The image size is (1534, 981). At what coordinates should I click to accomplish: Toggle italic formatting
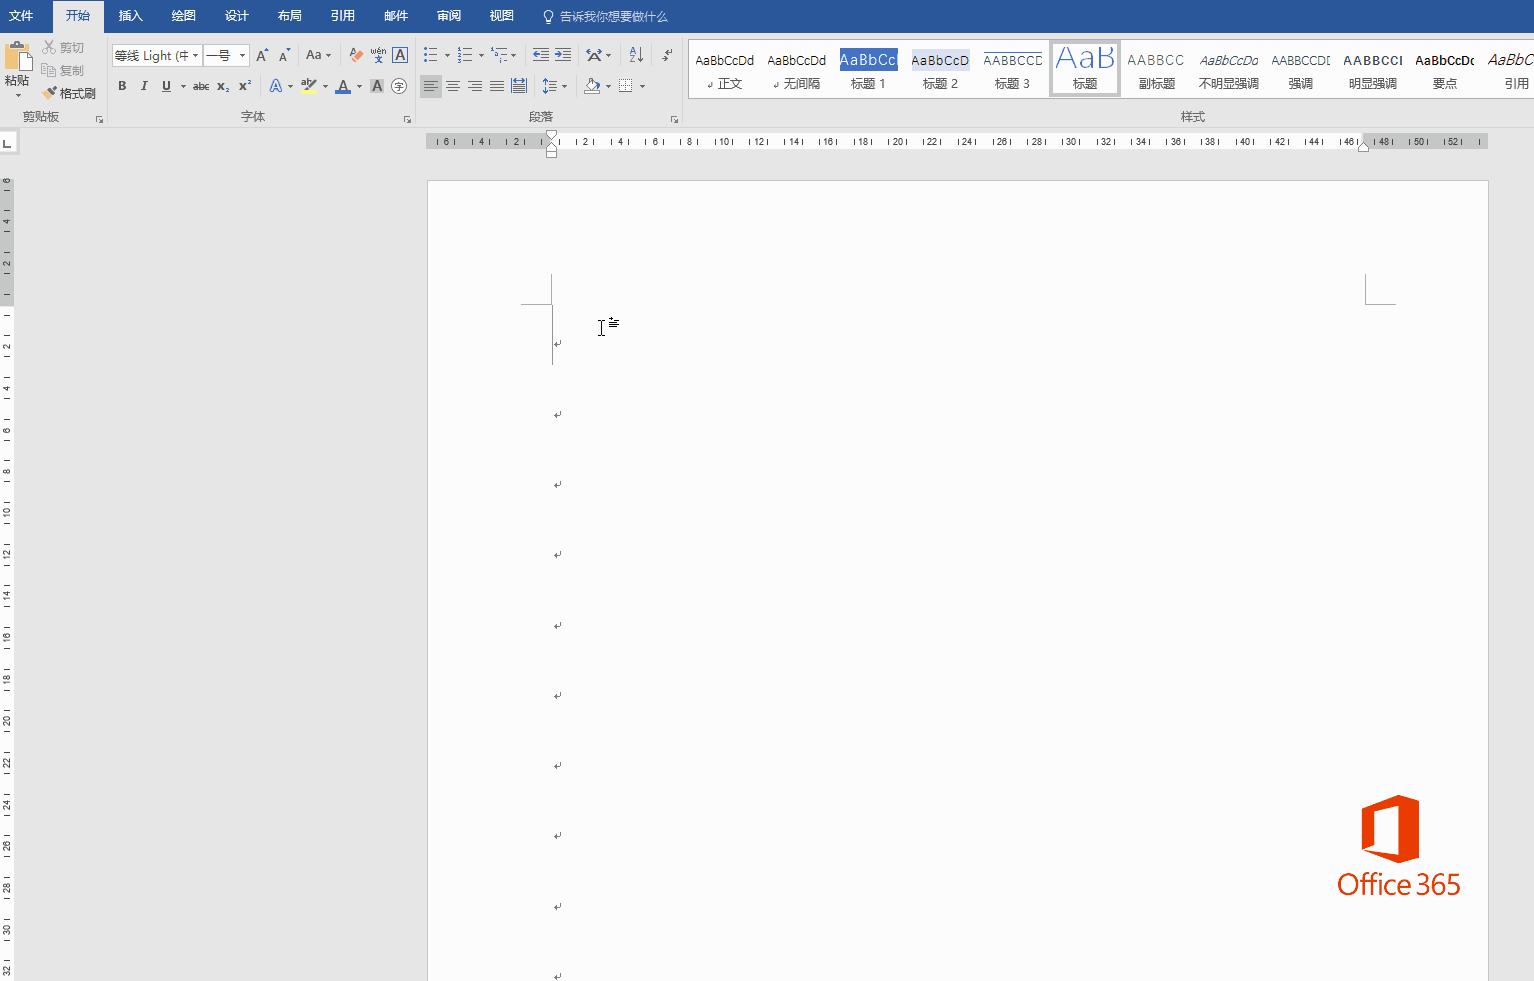144,86
